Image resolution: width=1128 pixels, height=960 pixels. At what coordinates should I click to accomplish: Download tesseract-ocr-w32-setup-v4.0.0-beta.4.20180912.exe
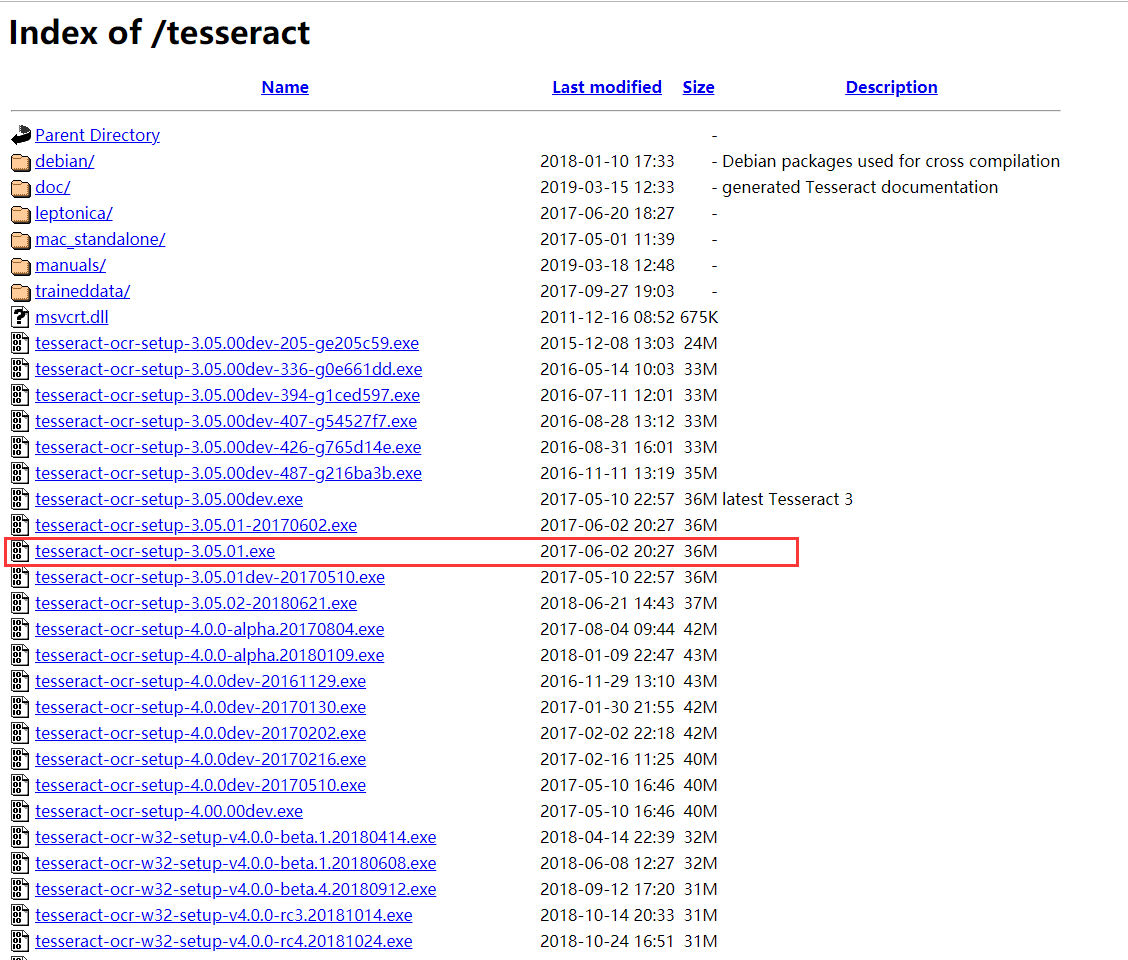pos(235,889)
